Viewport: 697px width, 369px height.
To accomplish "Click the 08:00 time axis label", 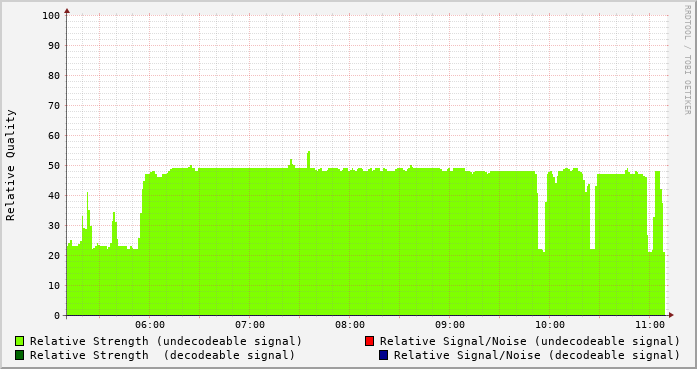I will coord(350,325).
